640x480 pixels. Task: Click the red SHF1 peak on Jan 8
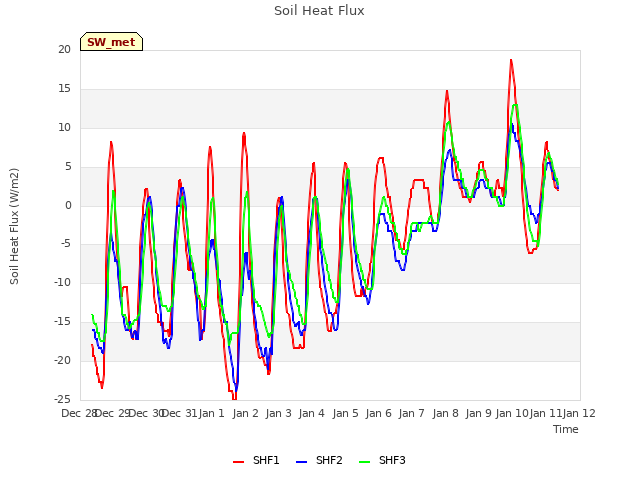(447, 91)
